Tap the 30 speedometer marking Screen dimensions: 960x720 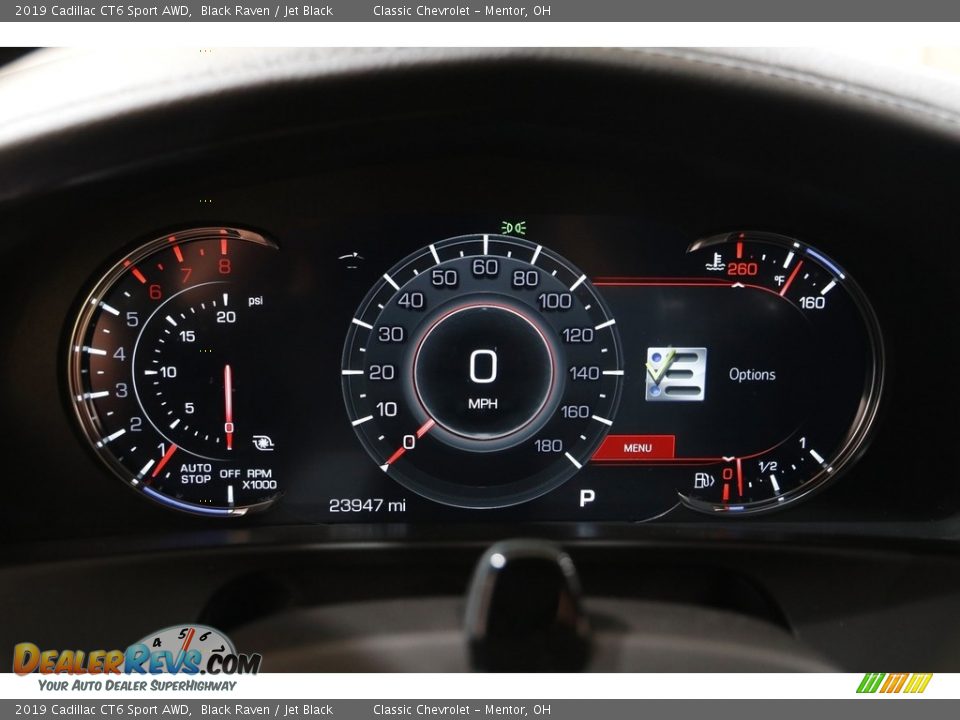pyautogui.click(x=391, y=334)
